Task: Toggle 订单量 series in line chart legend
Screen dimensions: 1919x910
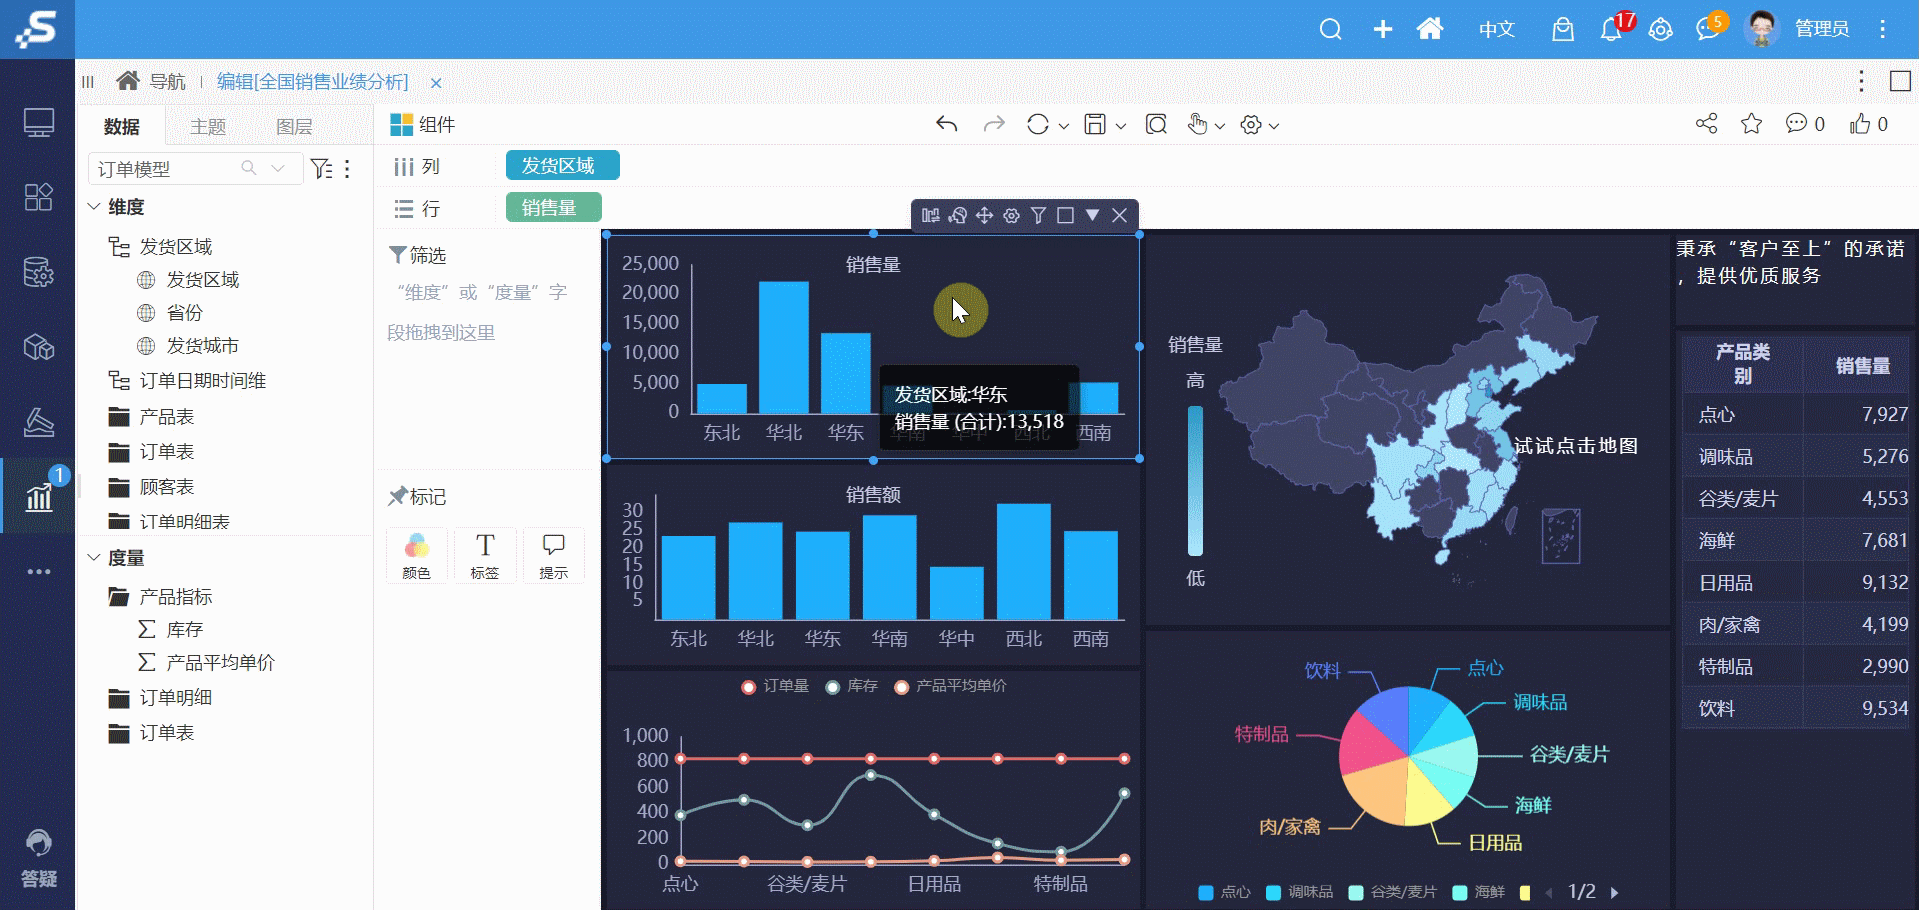Action: (x=775, y=686)
